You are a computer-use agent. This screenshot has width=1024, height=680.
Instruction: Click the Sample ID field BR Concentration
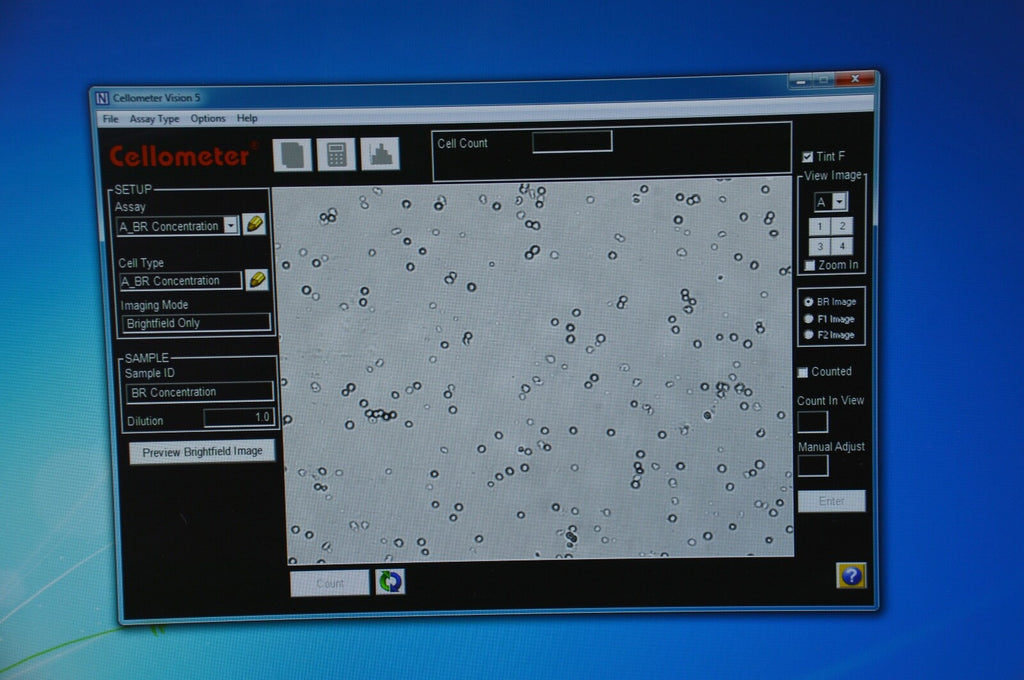click(199, 391)
